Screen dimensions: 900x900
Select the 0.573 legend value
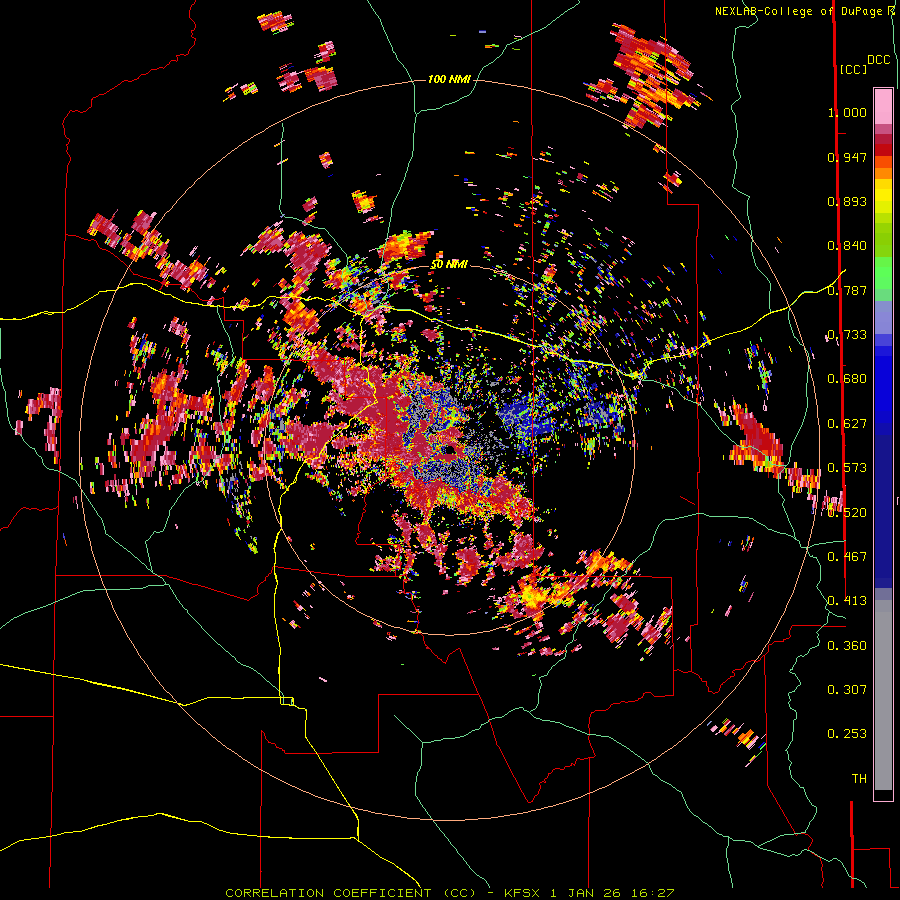[x=847, y=468]
